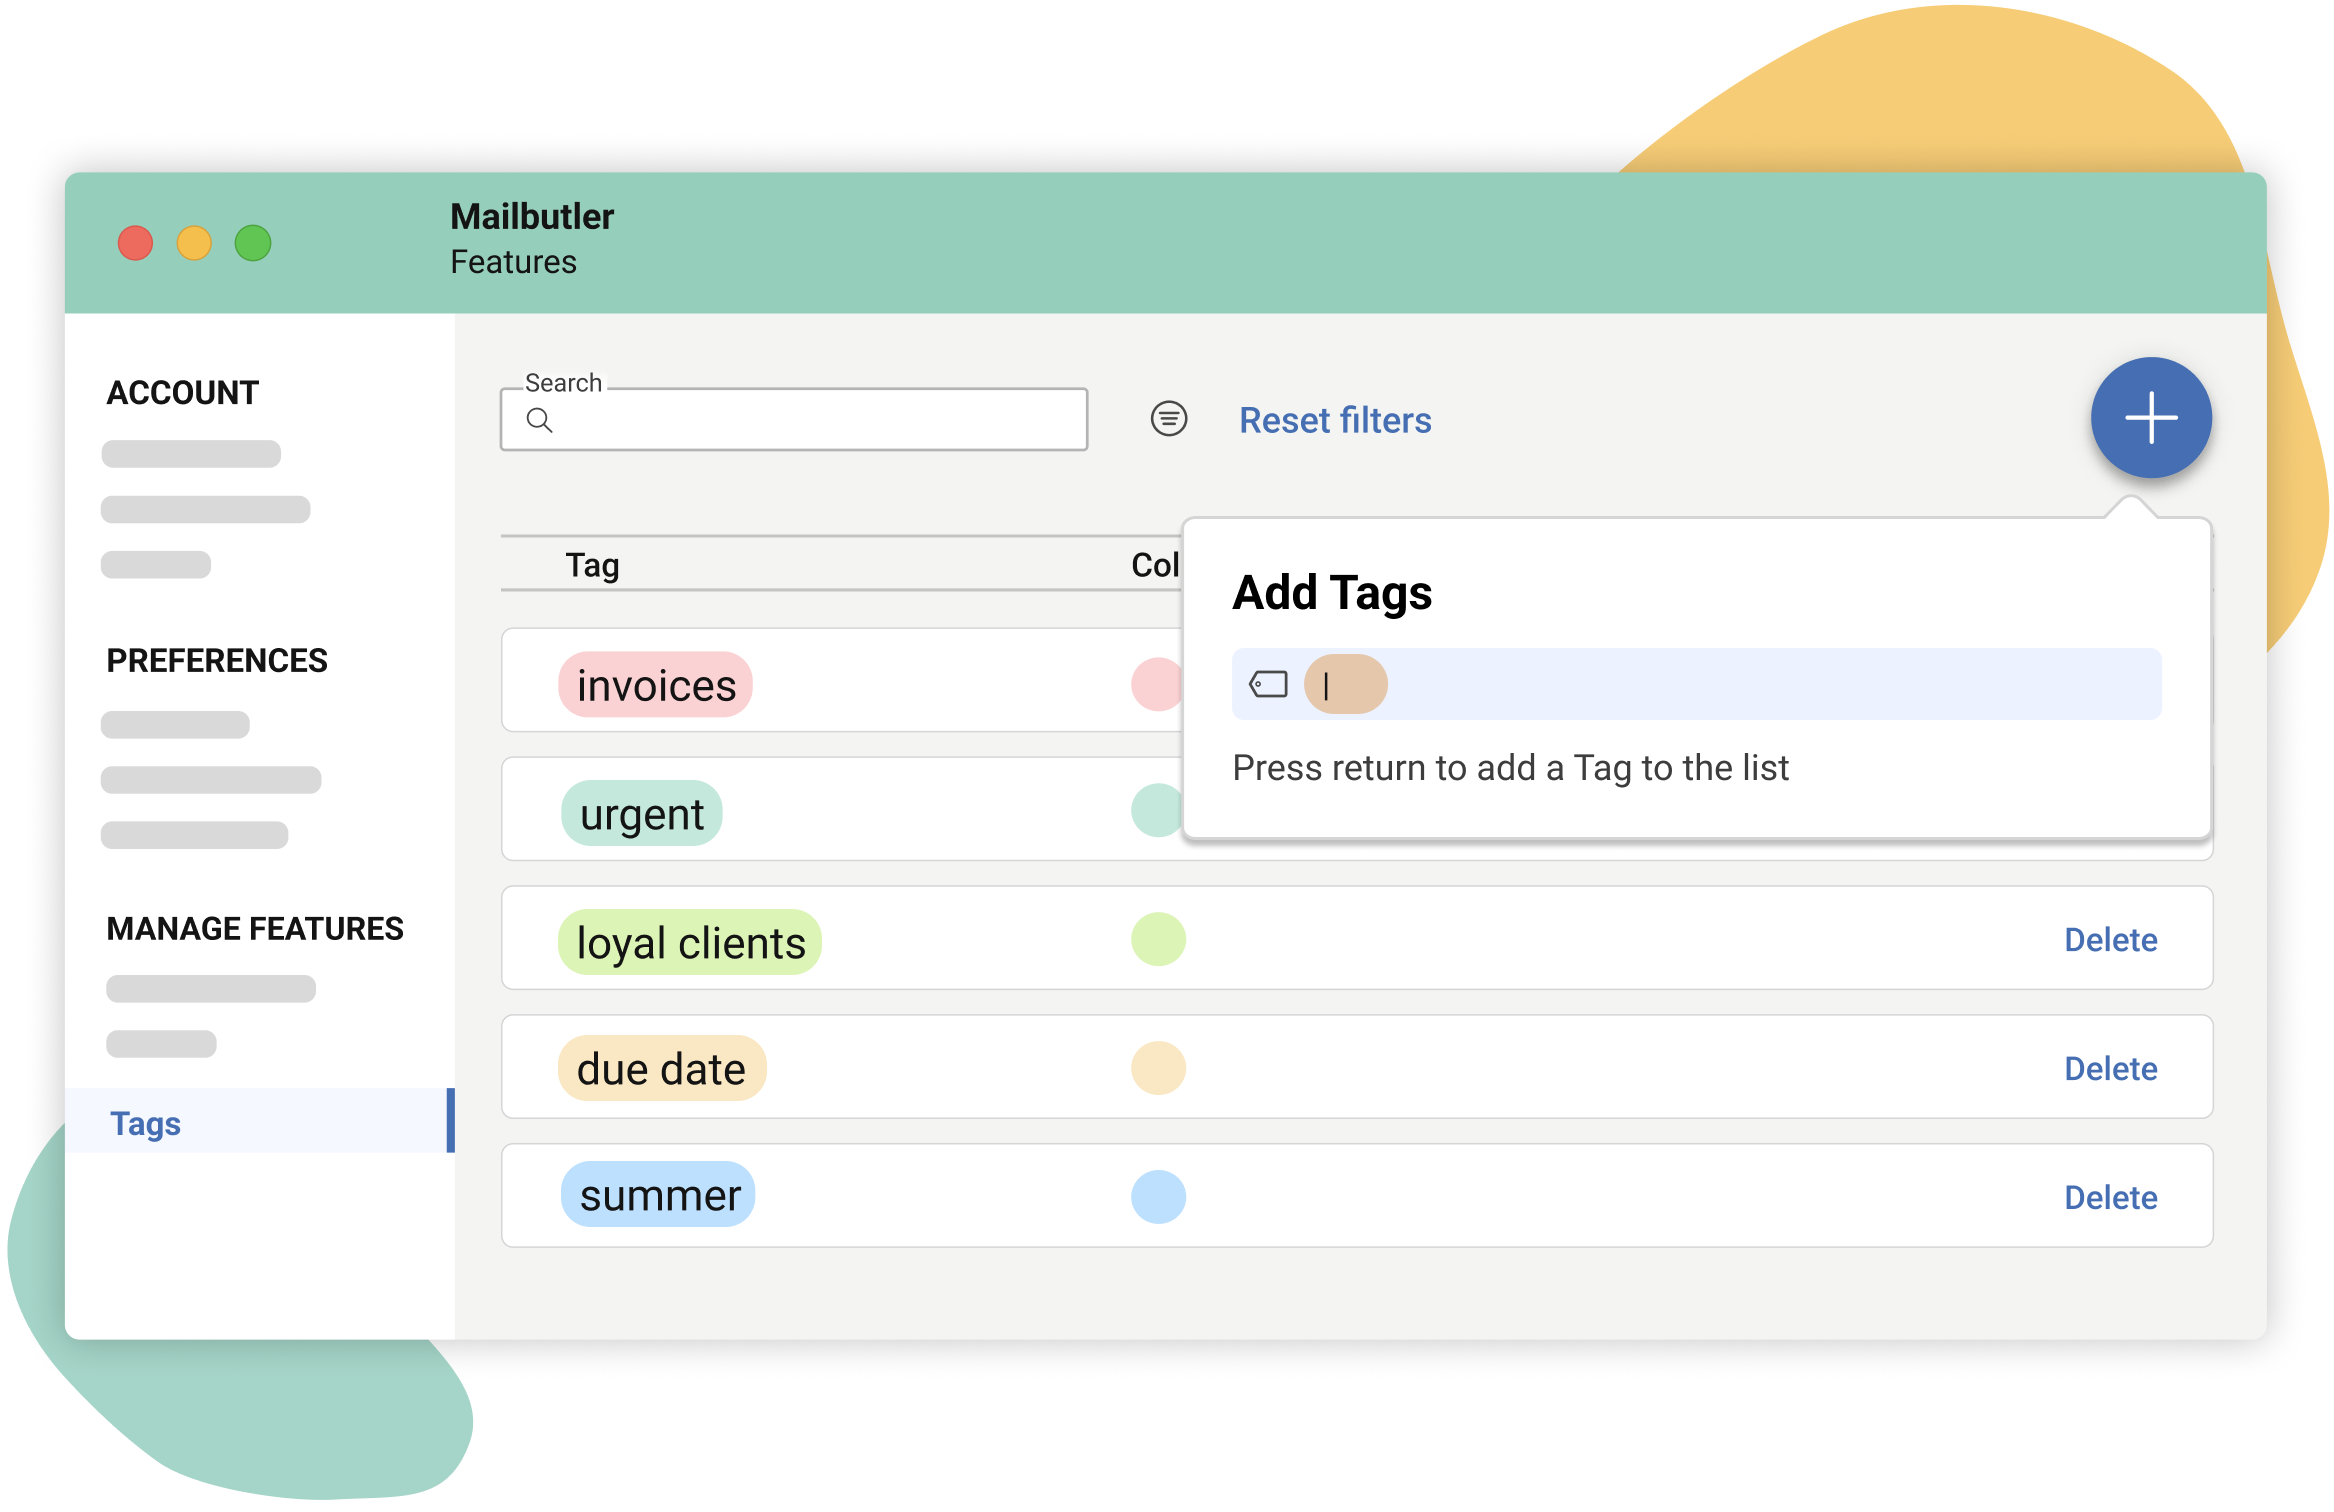Screen dimensions: 2334x1512
Task: Click the Tag column header
Action: click(x=592, y=565)
